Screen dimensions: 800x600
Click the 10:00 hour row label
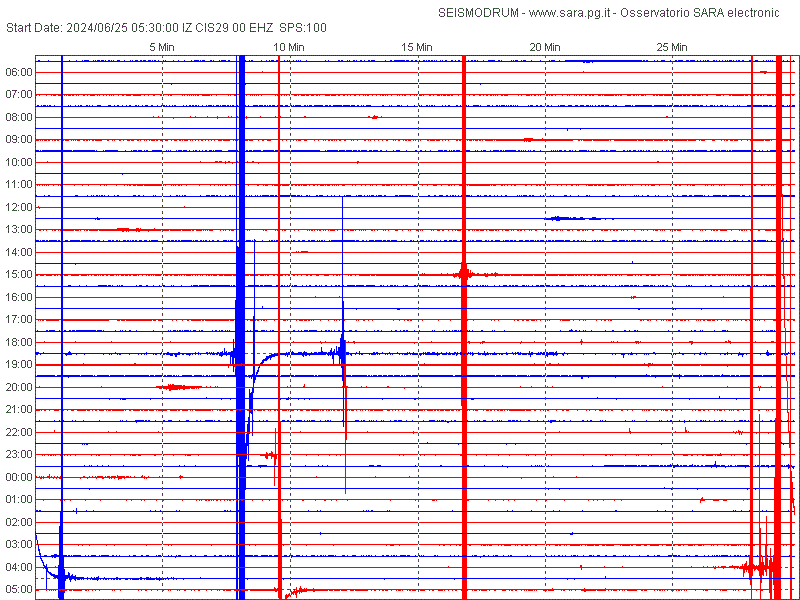pyautogui.click(x=19, y=162)
